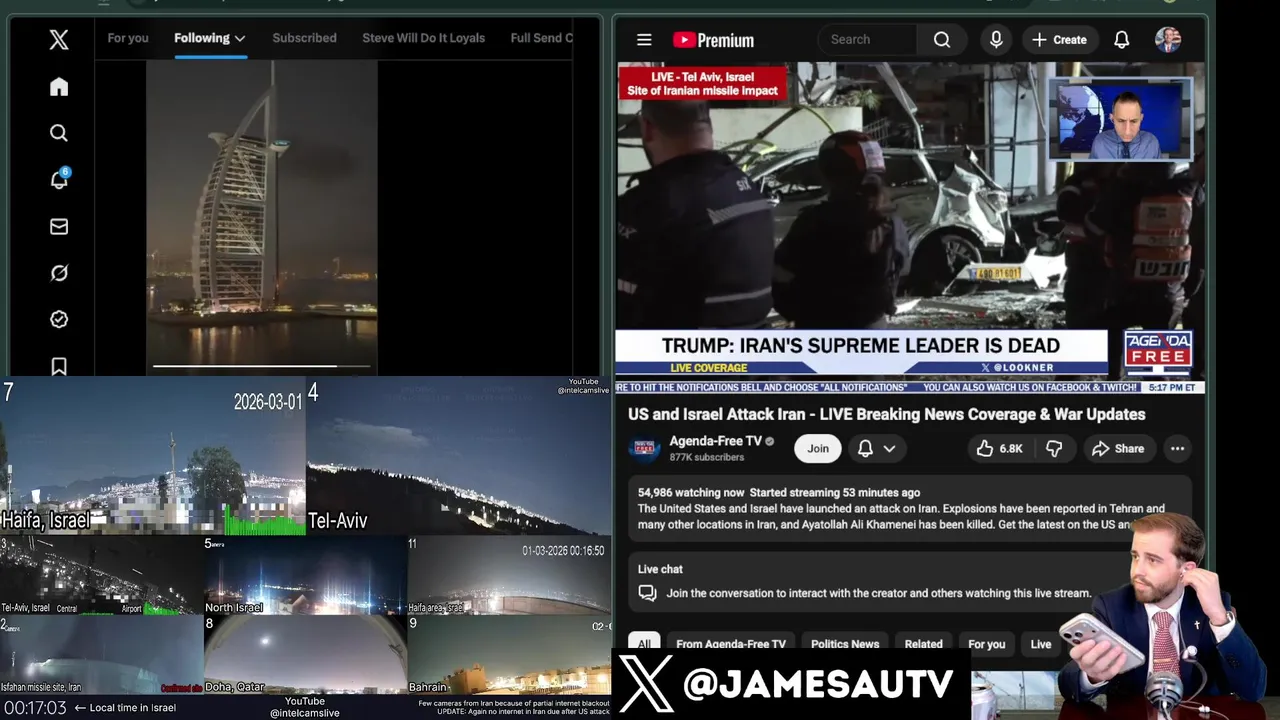The height and width of the screenshot is (720, 1280).
Task: Open Agenda-Free TV channel name link
Action: pyautogui.click(x=715, y=441)
